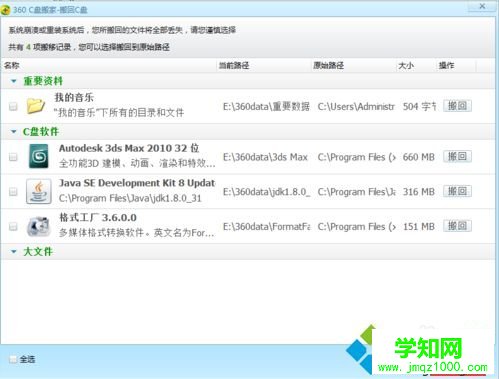Click path E:\360data\FormatFa
The width and height of the screenshot is (499, 379).
point(266,227)
